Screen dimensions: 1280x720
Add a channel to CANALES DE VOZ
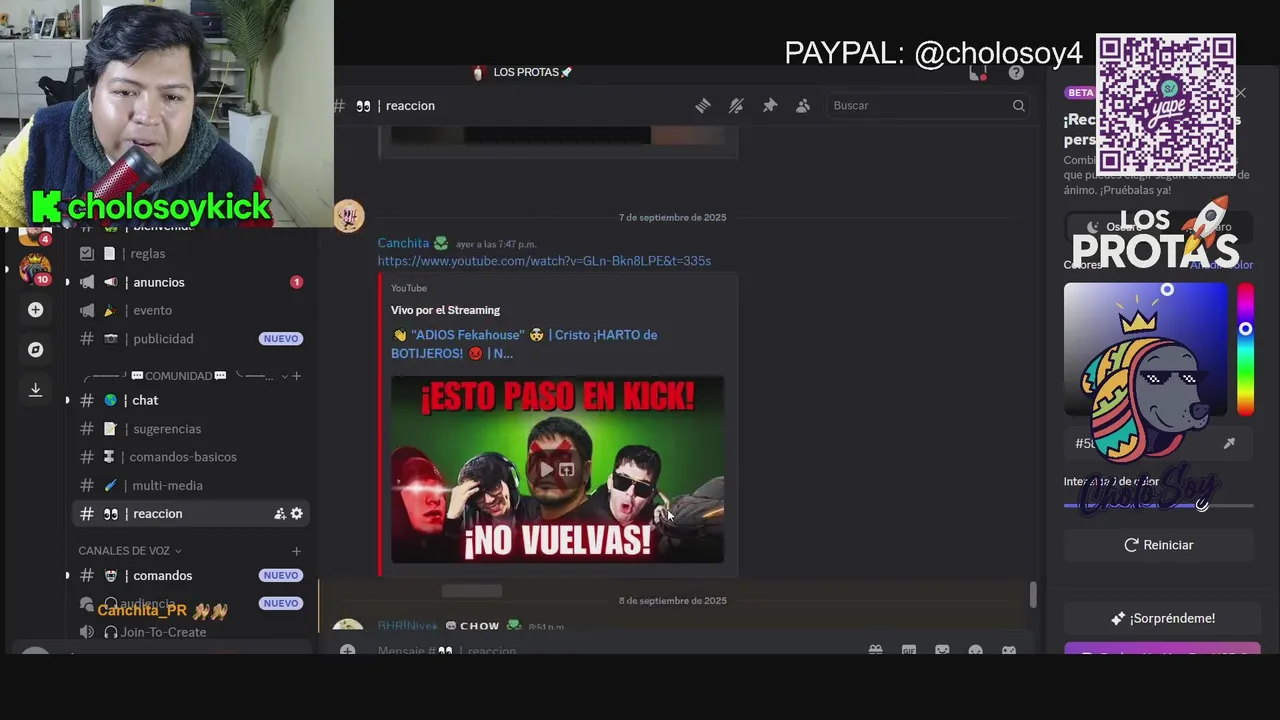tap(296, 551)
